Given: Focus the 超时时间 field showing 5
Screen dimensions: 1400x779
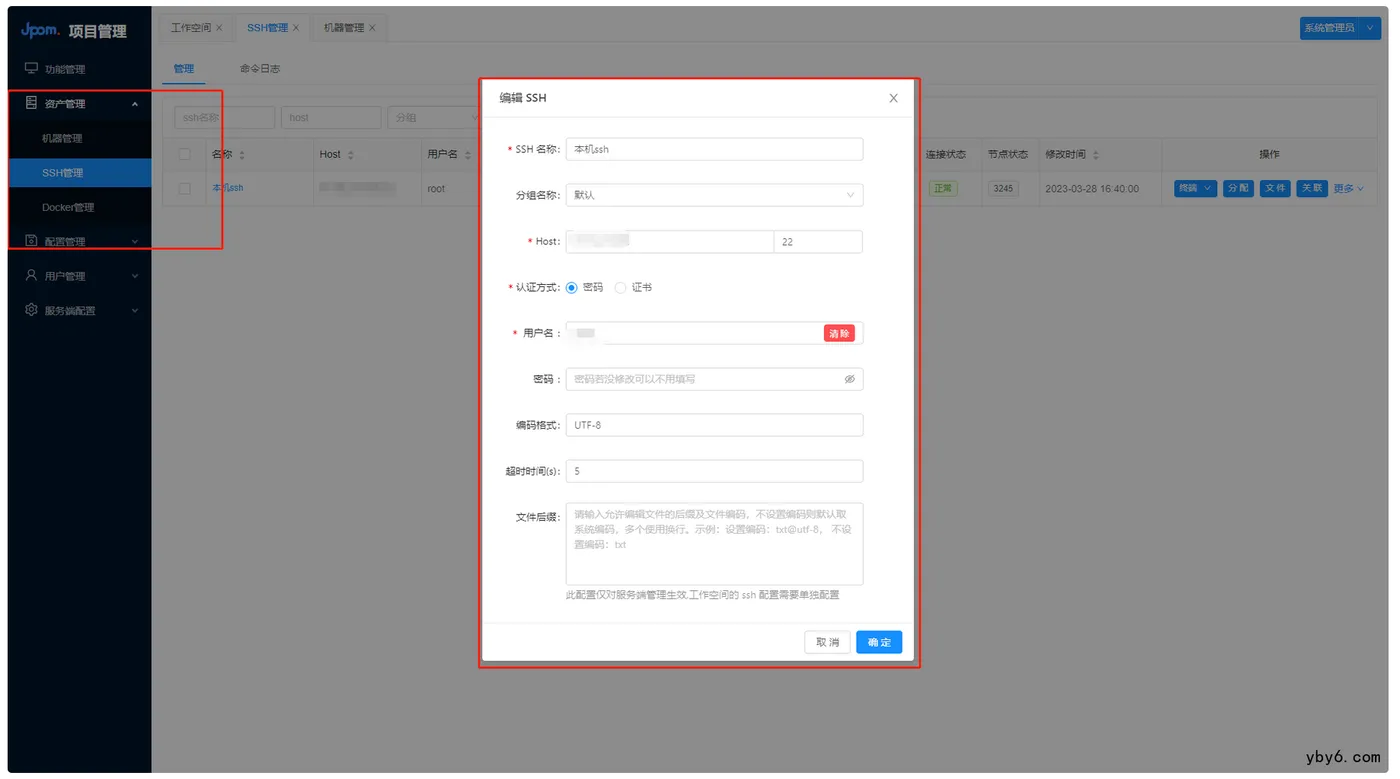Looking at the screenshot, I should pos(714,471).
